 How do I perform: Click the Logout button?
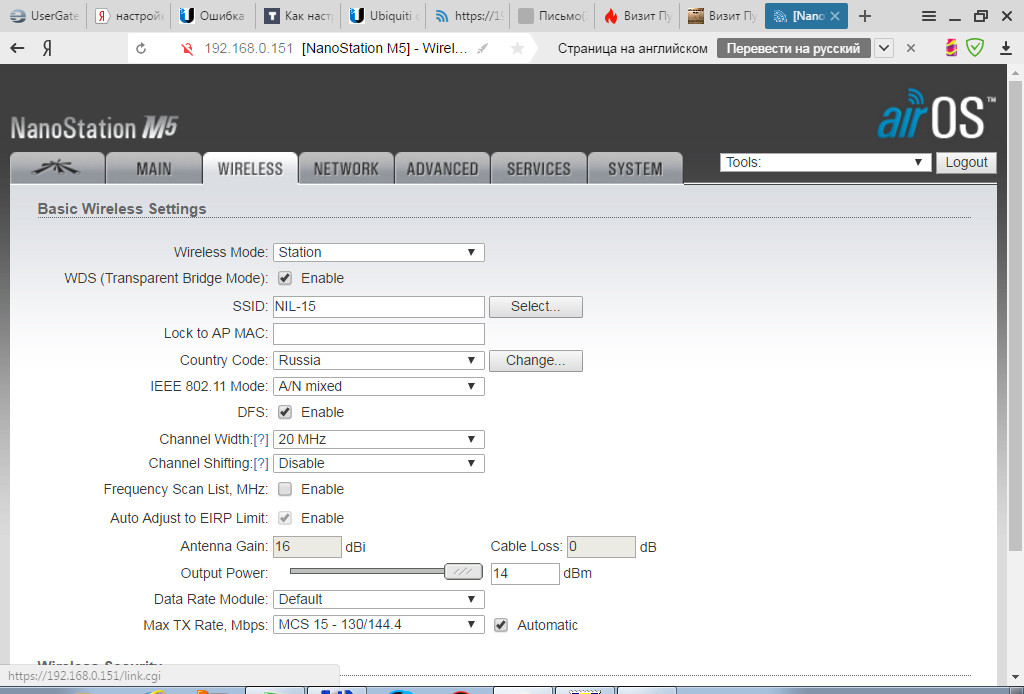pyautogui.click(x=966, y=162)
